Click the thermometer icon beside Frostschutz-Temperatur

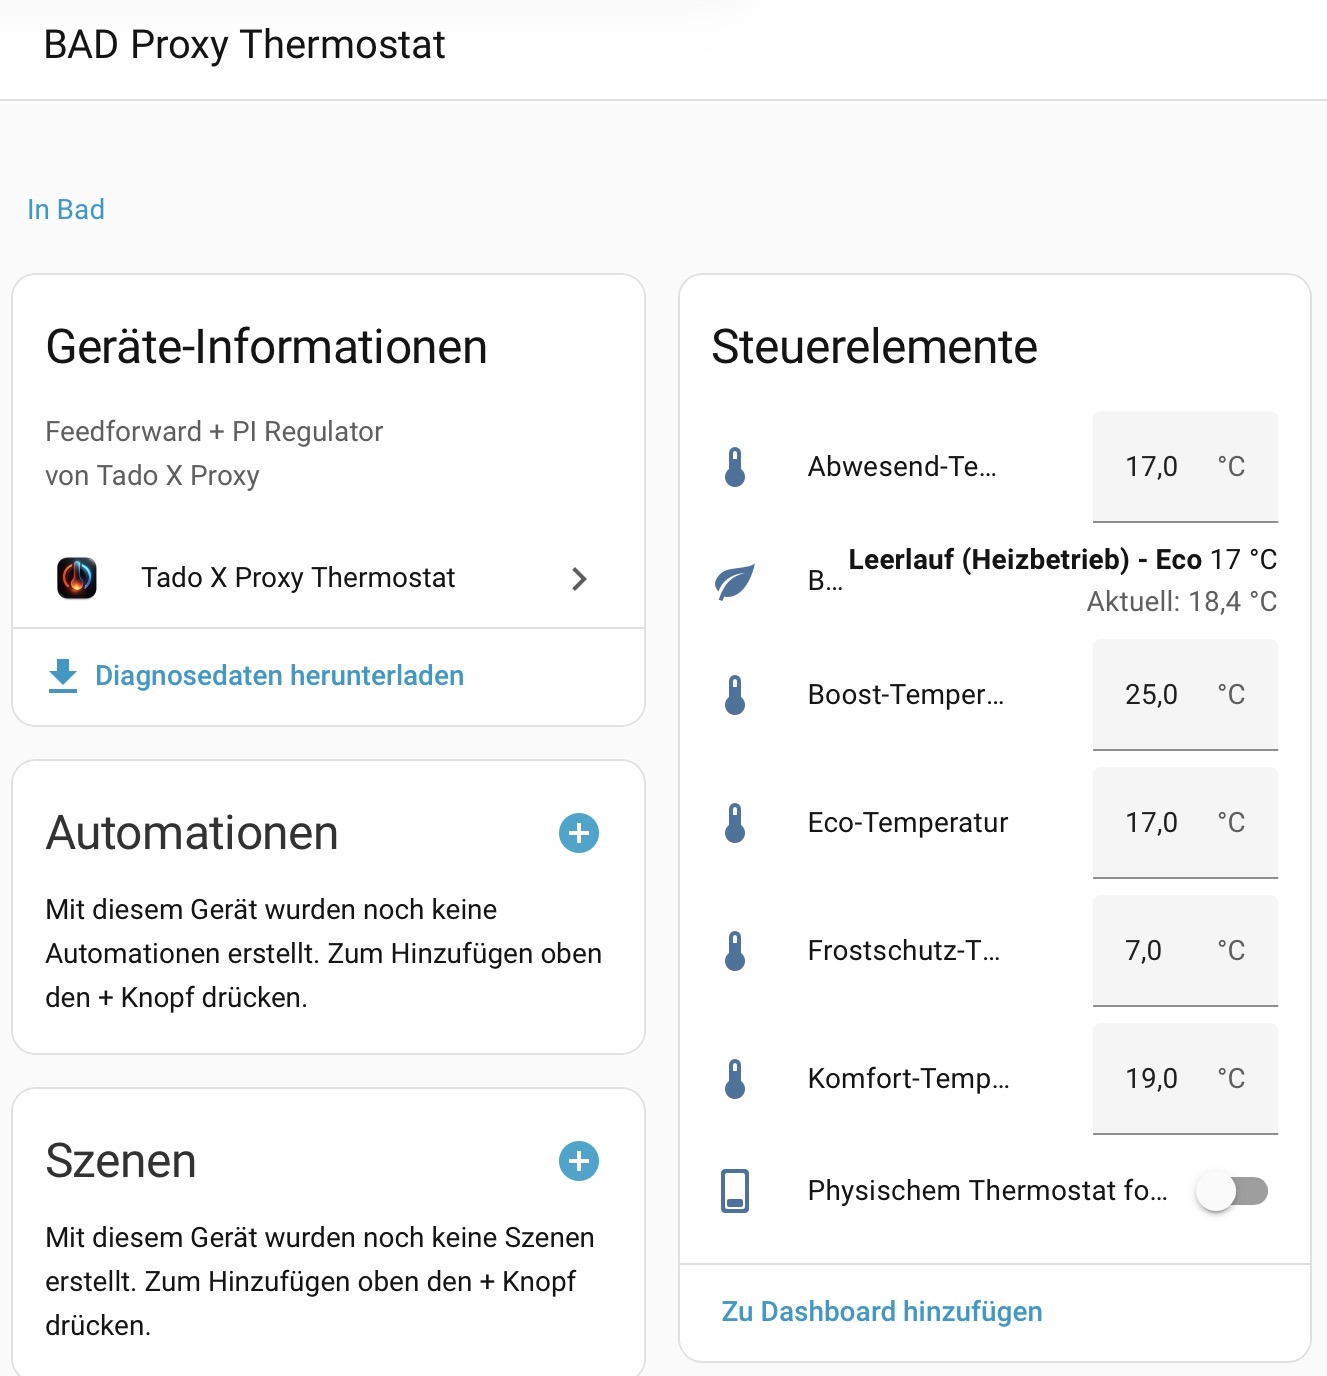(x=735, y=951)
